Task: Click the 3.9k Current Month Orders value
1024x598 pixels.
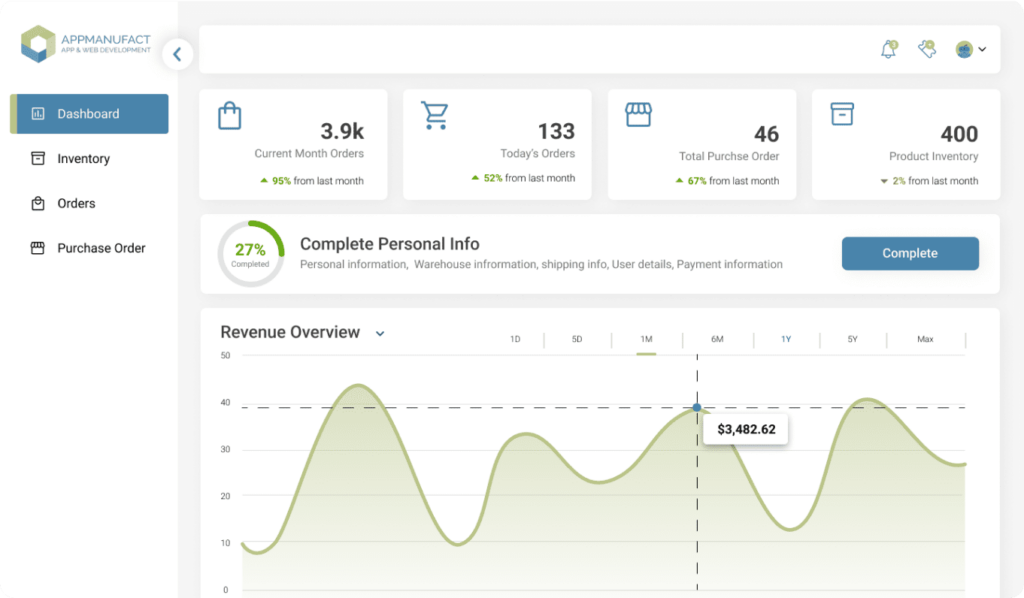Action: pyautogui.click(x=342, y=131)
